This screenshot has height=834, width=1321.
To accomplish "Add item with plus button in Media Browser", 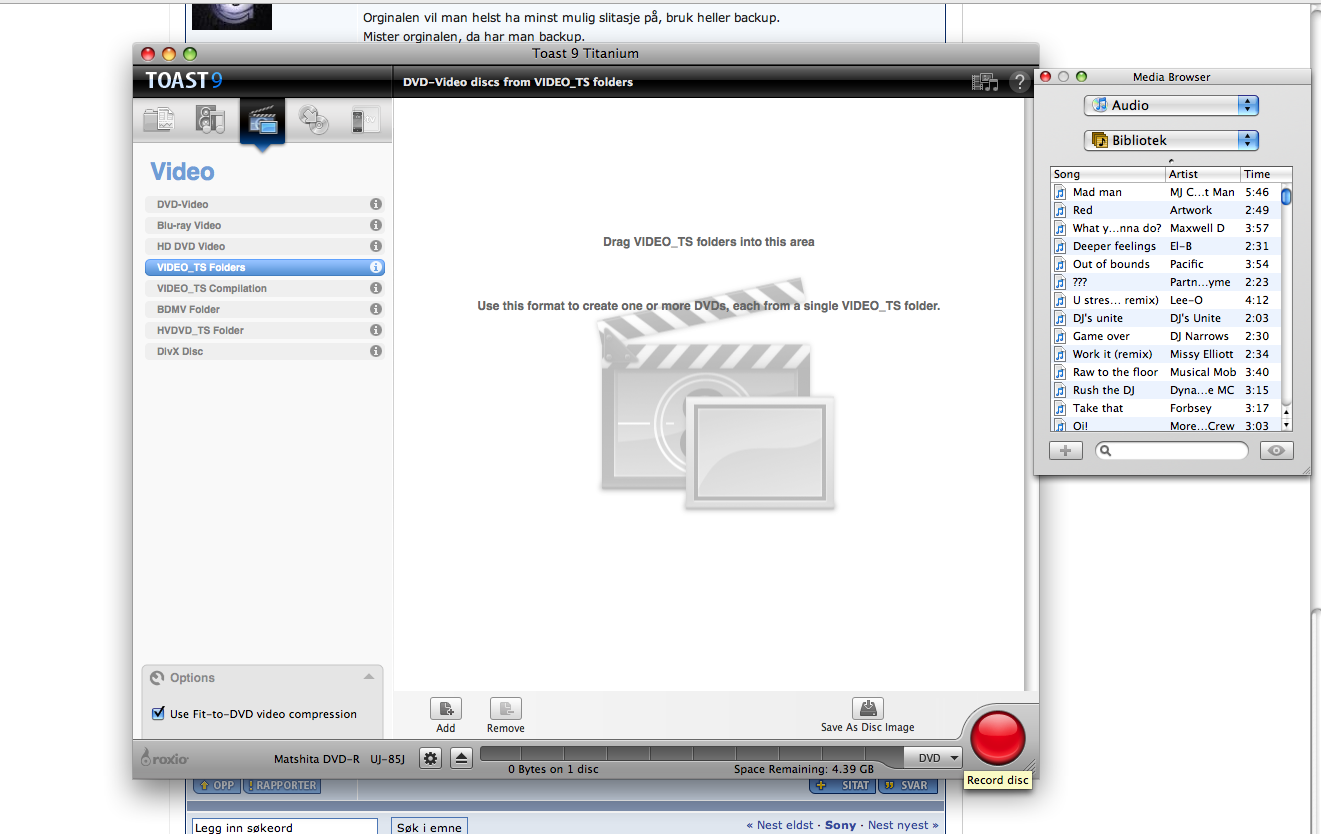I will pos(1065,451).
